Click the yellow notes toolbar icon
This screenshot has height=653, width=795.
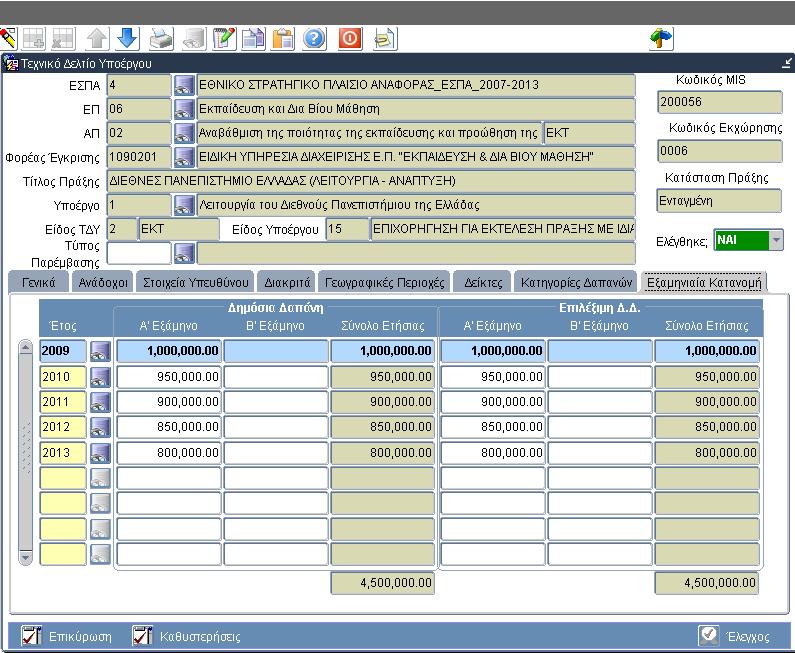click(x=385, y=39)
